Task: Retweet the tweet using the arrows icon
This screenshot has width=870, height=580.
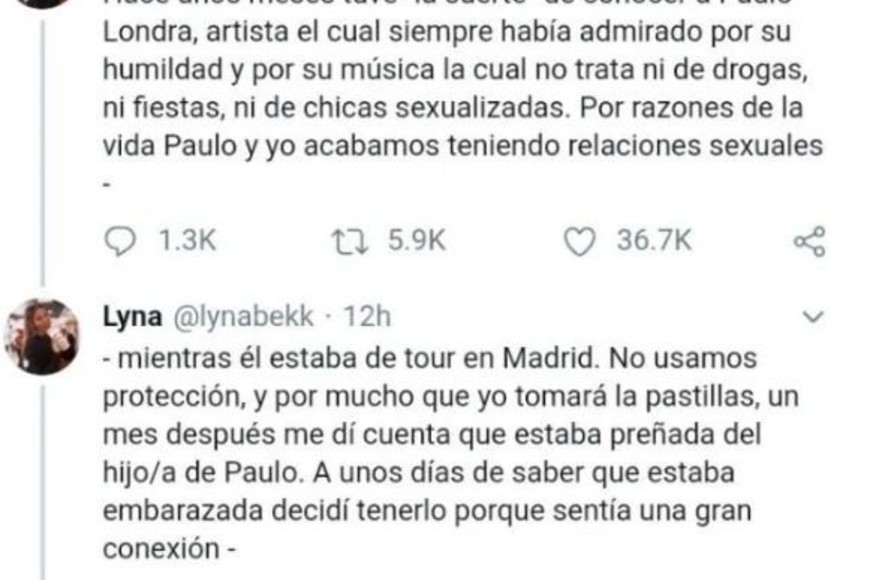Action: point(350,243)
